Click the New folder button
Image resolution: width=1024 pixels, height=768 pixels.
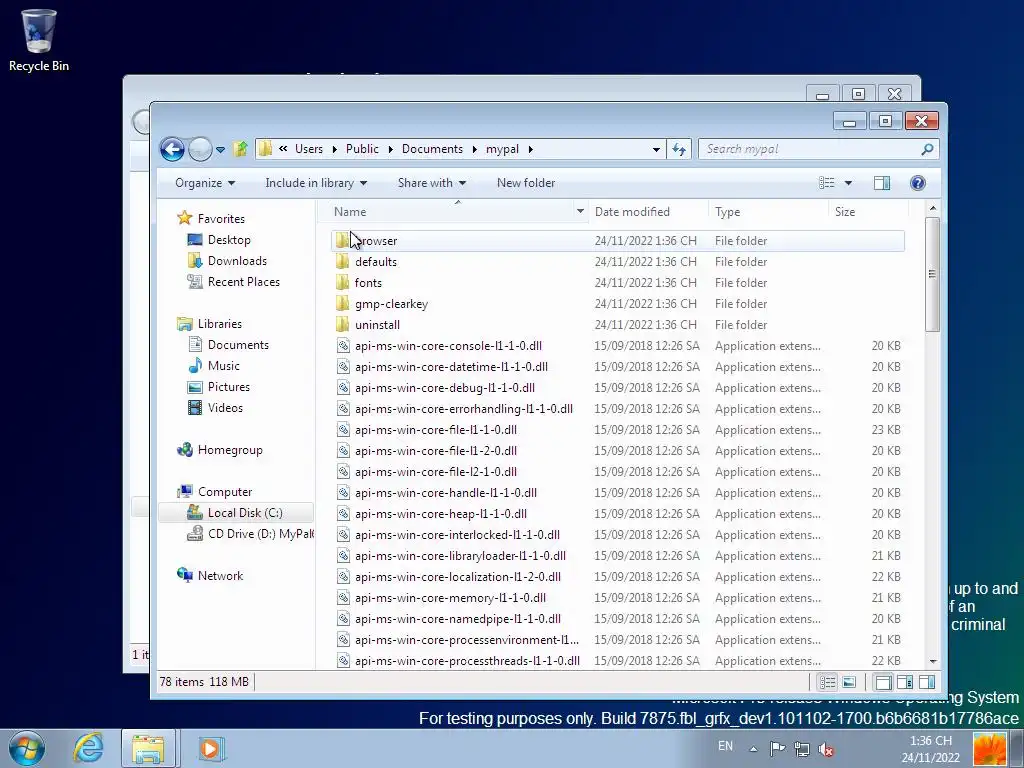526,183
